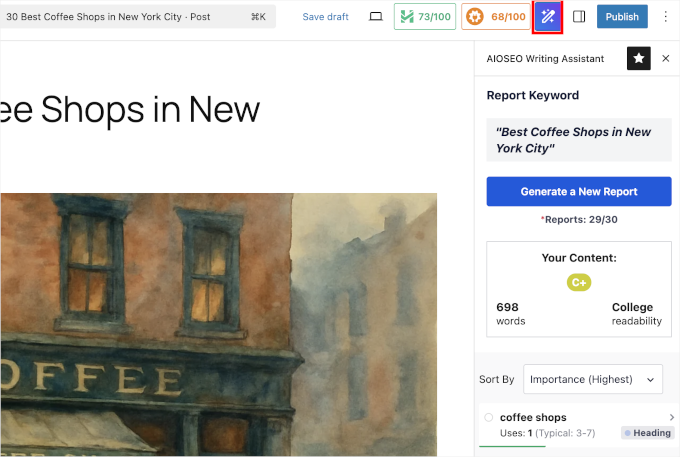Click the star pin icon in sidebar
This screenshot has height=457, width=680.
click(x=638, y=59)
